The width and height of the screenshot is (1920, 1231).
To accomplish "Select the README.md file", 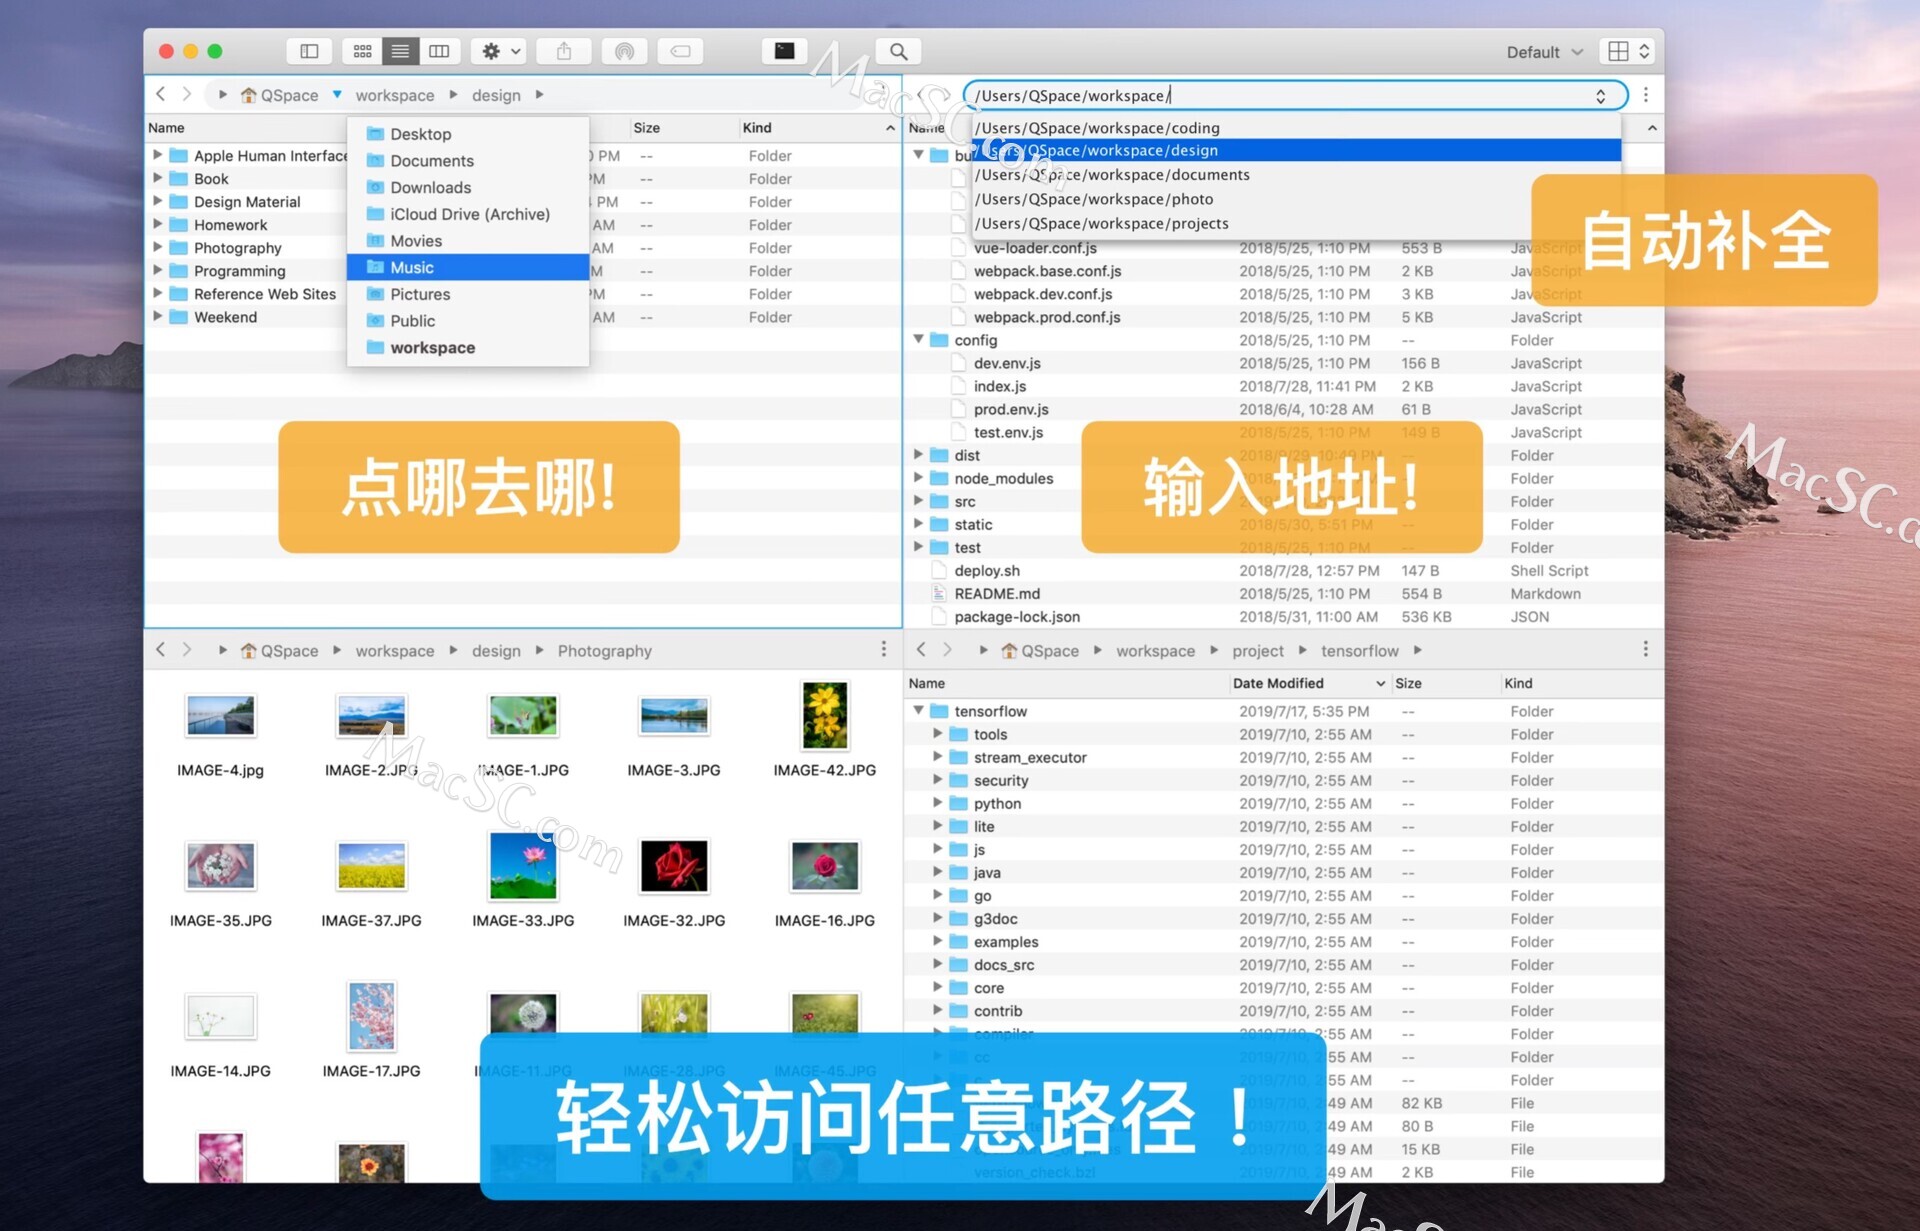I will point(1284,594).
